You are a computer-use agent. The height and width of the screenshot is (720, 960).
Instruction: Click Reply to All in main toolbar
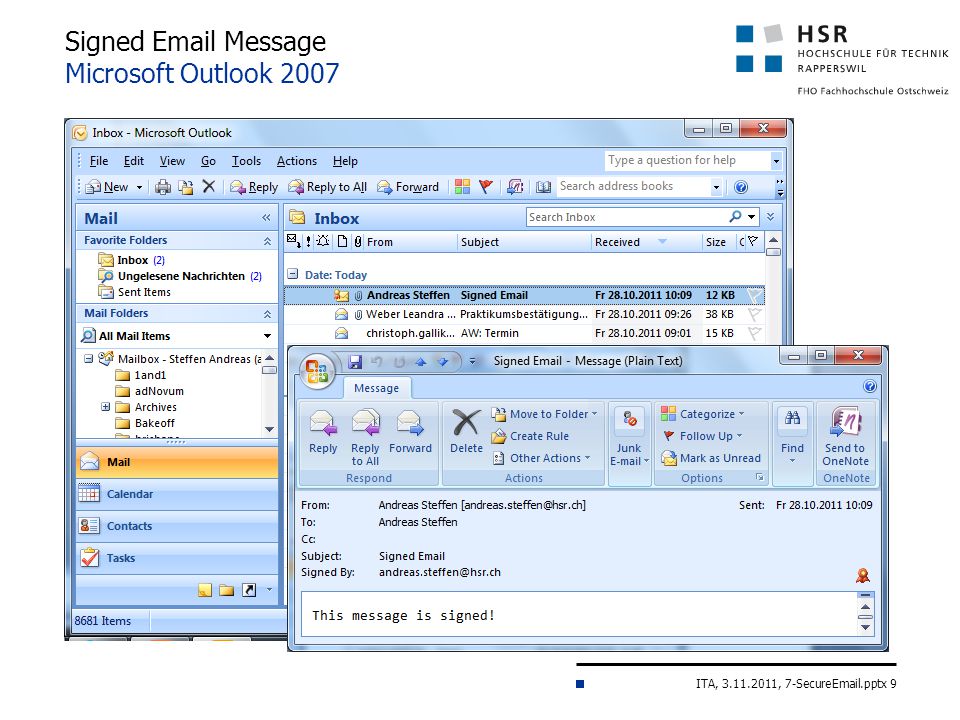328,187
